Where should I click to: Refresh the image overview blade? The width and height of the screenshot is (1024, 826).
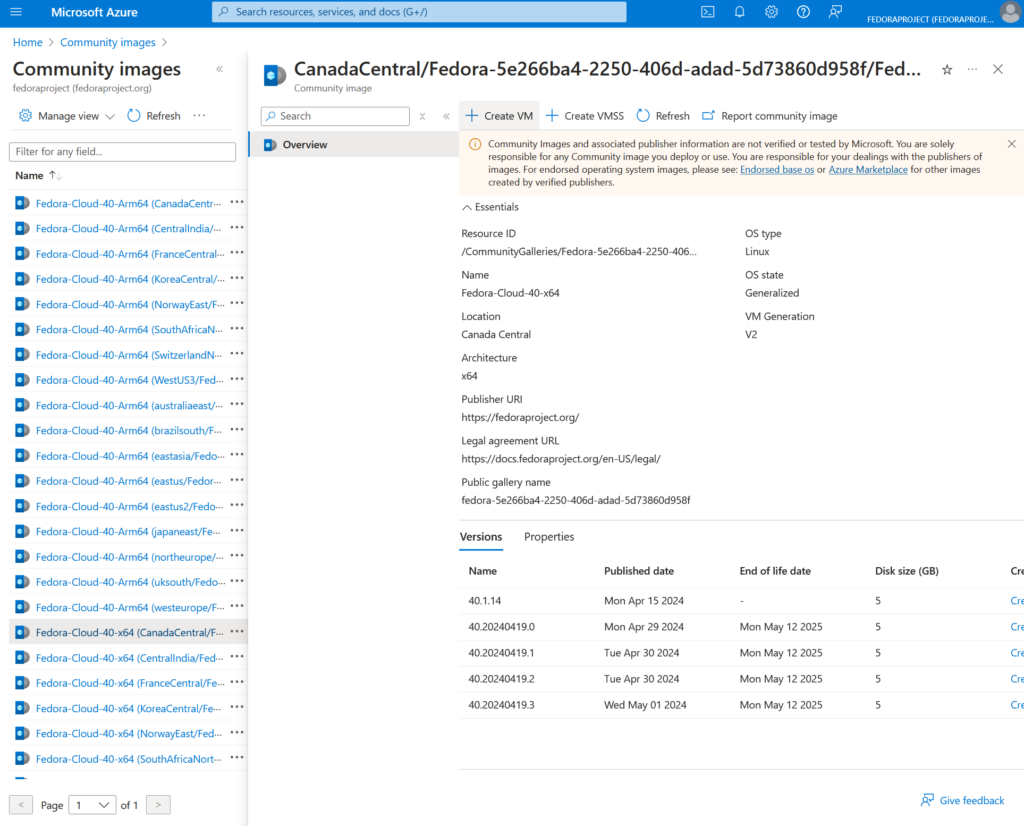(x=663, y=116)
